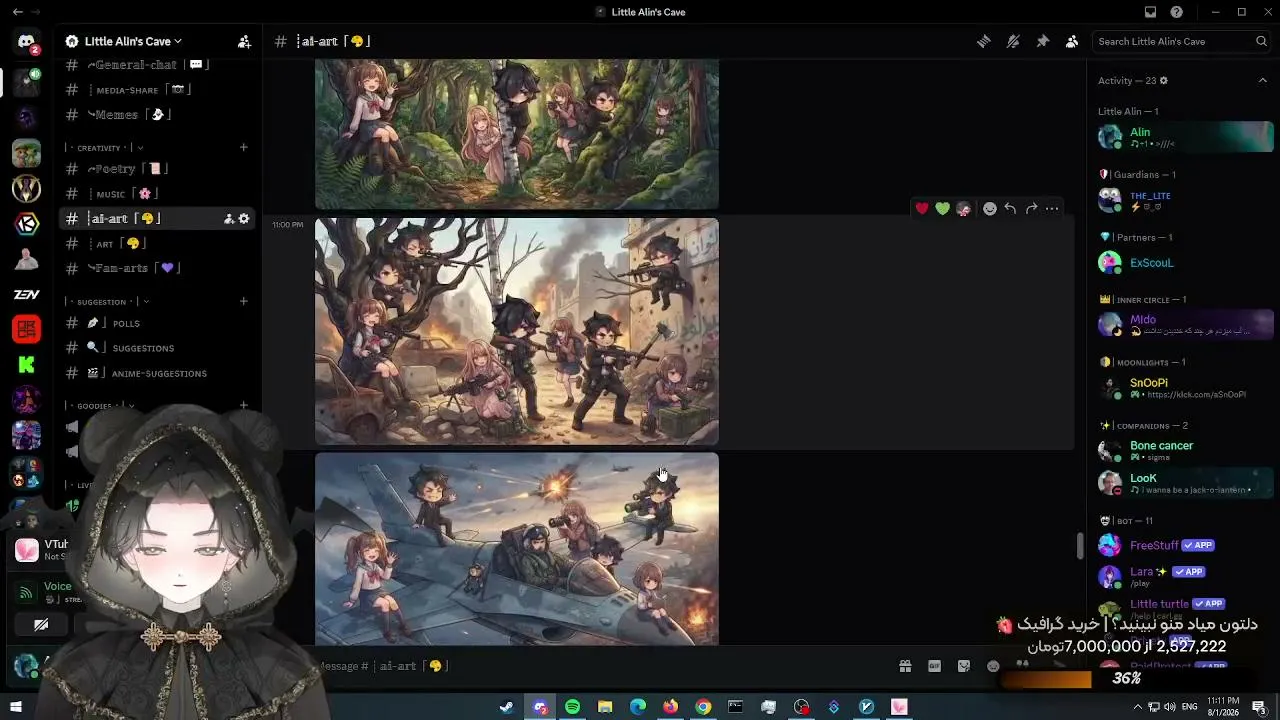Create channel in Creativity category
Image resolution: width=1280 pixels, height=720 pixels.
pos(243,148)
